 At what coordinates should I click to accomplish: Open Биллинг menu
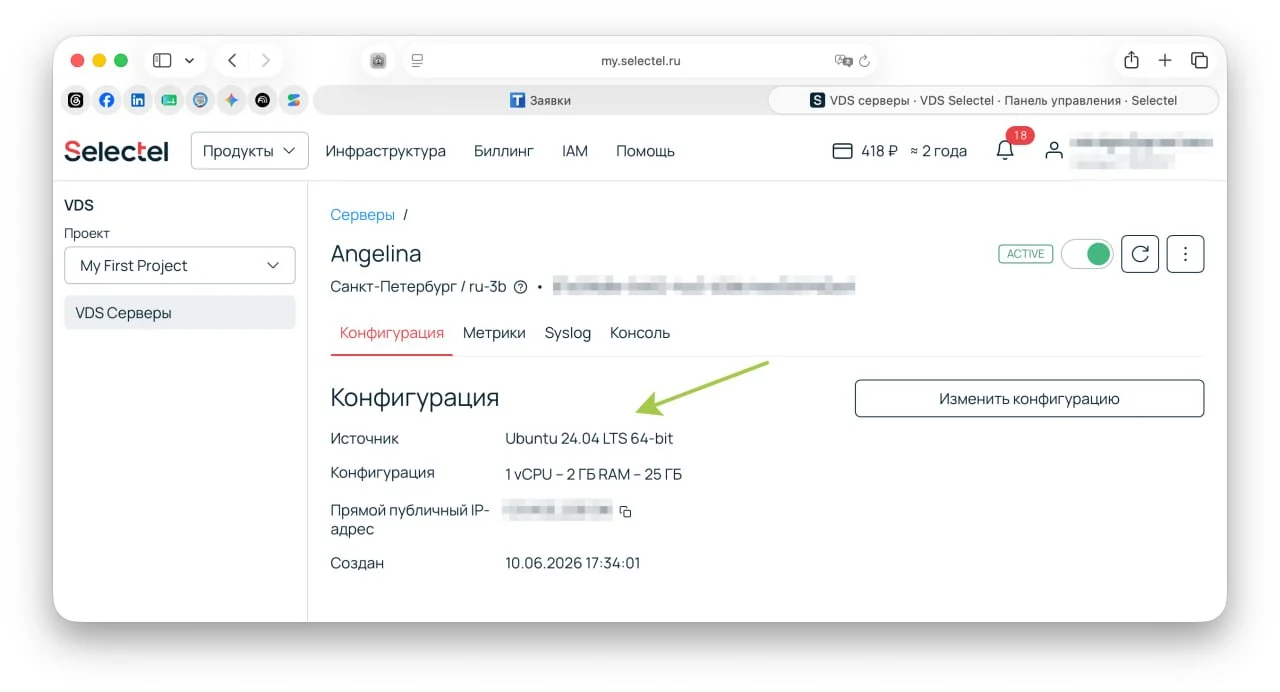pos(504,151)
